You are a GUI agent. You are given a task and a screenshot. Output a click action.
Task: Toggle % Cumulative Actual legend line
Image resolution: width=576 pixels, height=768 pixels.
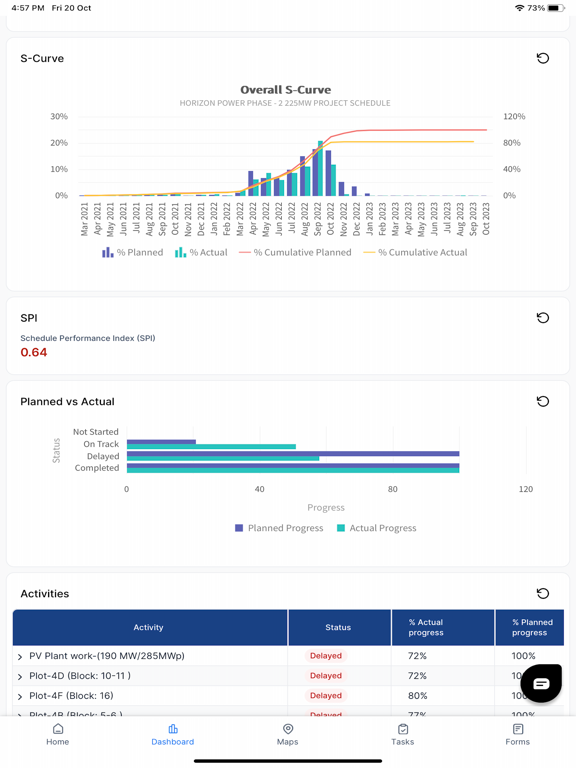click(415, 252)
